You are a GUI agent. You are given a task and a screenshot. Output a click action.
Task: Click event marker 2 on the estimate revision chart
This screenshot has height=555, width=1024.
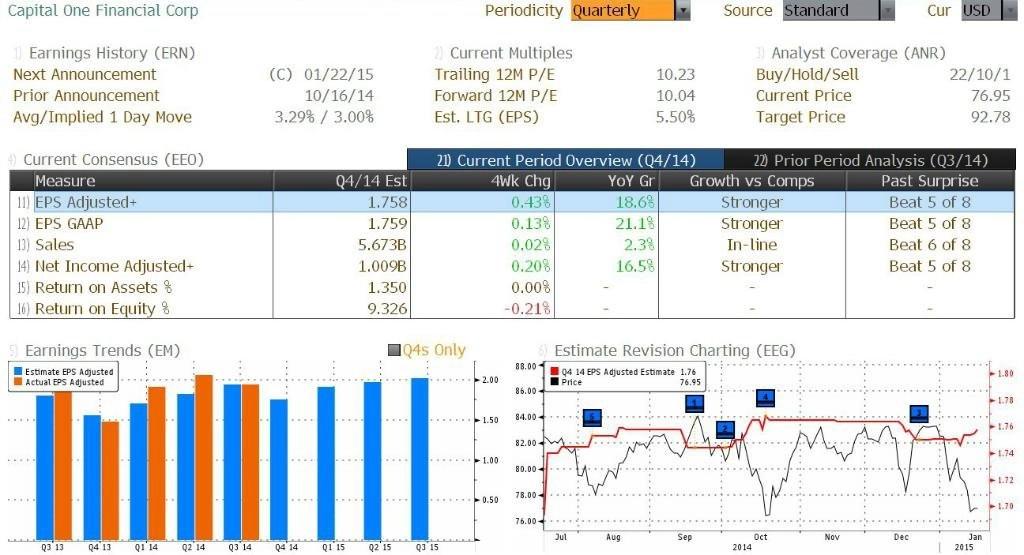pos(725,430)
